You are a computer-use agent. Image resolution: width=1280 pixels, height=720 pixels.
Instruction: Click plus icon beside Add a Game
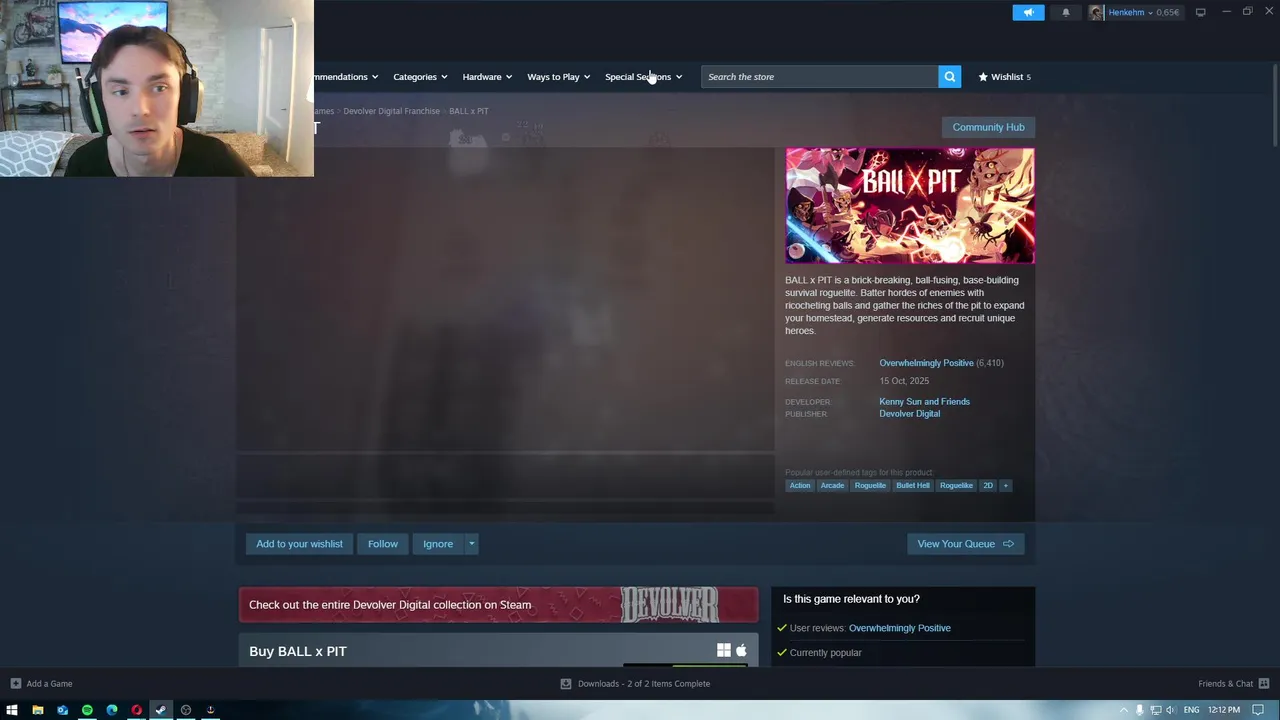[x=15, y=683]
